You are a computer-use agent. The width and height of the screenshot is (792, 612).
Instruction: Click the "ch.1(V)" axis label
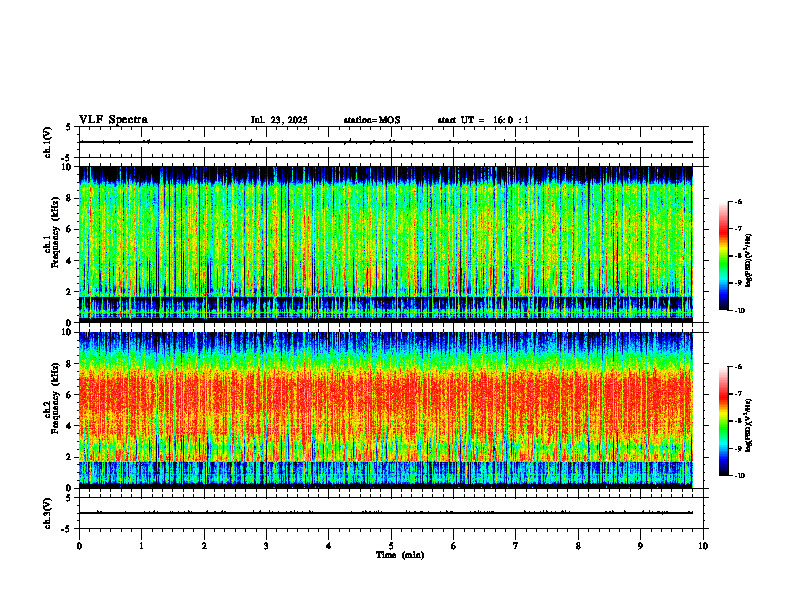(x=47, y=142)
